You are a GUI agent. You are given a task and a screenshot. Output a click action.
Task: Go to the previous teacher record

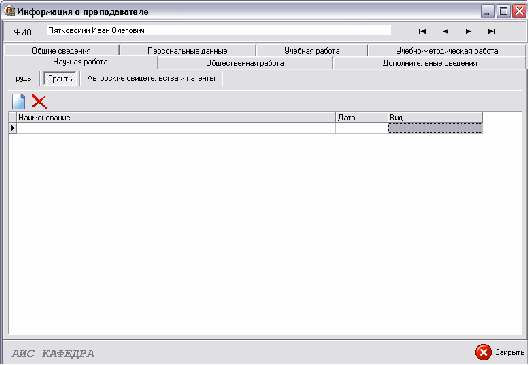[445, 31]
